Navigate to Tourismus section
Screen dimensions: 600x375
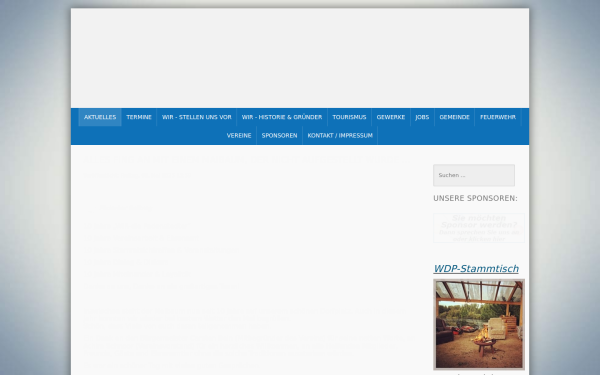point(349,117)
